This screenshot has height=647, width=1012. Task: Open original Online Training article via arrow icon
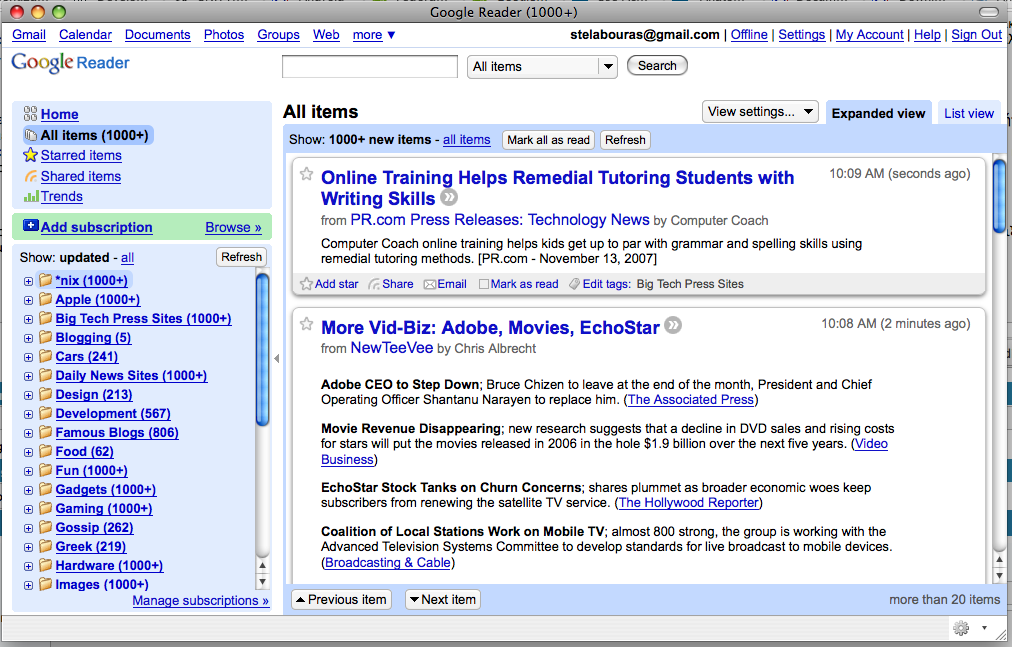click(449, 197)
